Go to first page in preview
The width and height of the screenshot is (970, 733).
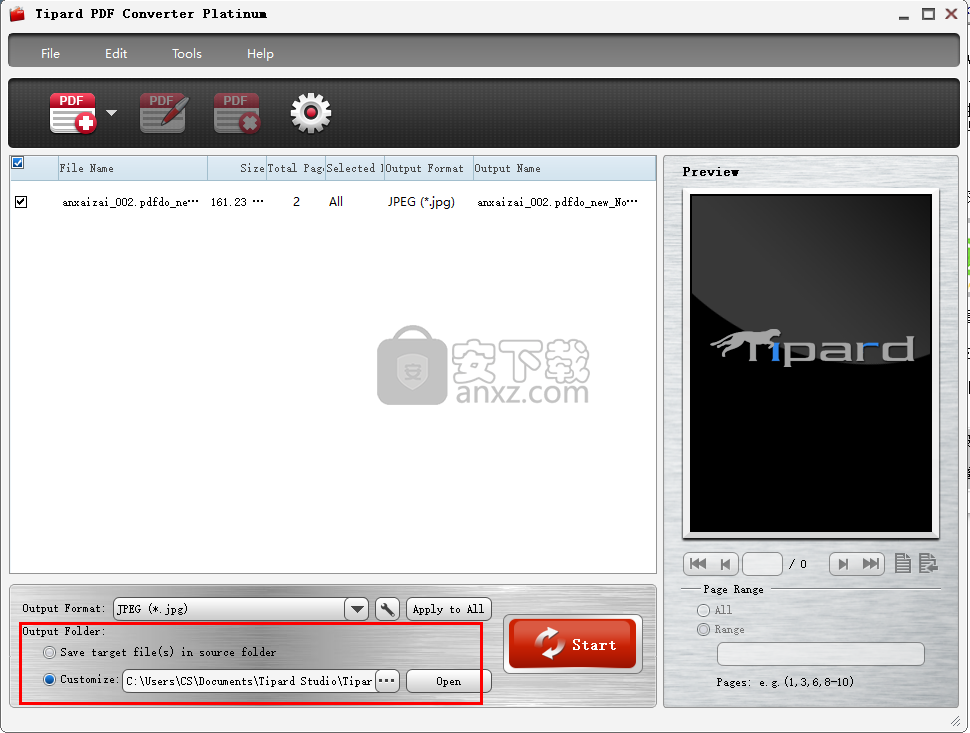[x=697, y=564]
